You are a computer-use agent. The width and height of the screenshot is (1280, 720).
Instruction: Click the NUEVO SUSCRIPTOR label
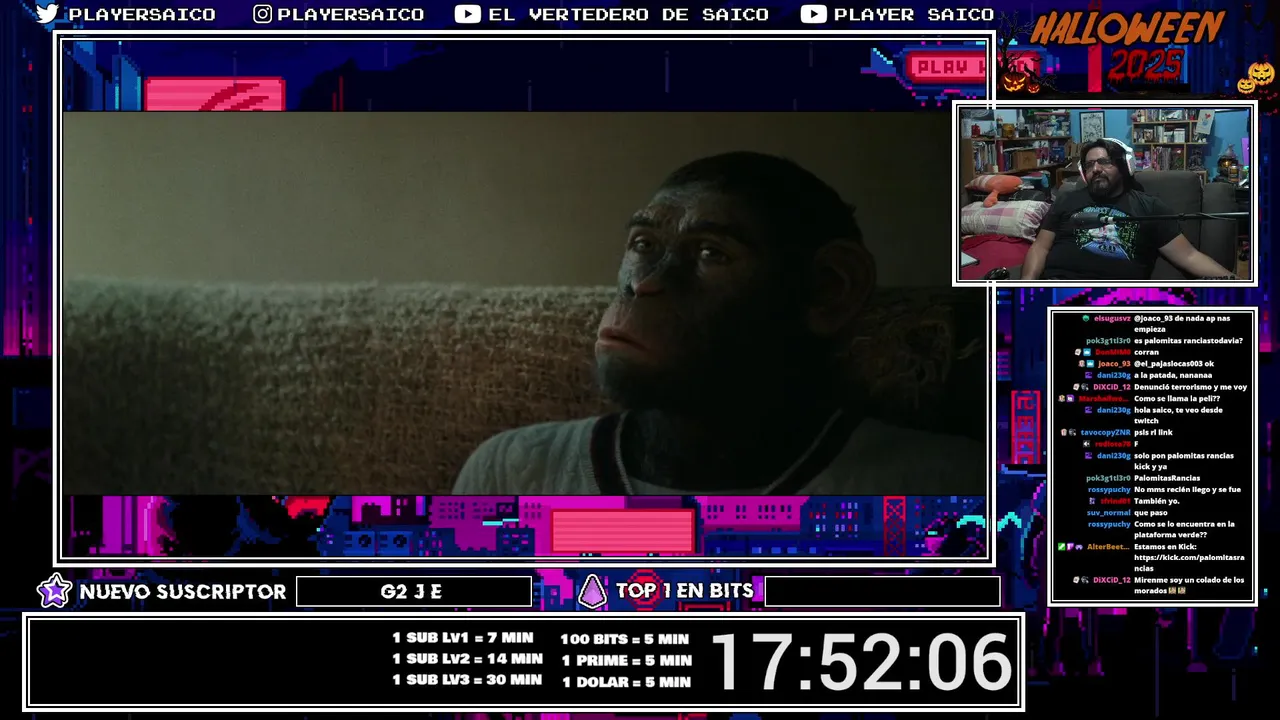(183, 592)
